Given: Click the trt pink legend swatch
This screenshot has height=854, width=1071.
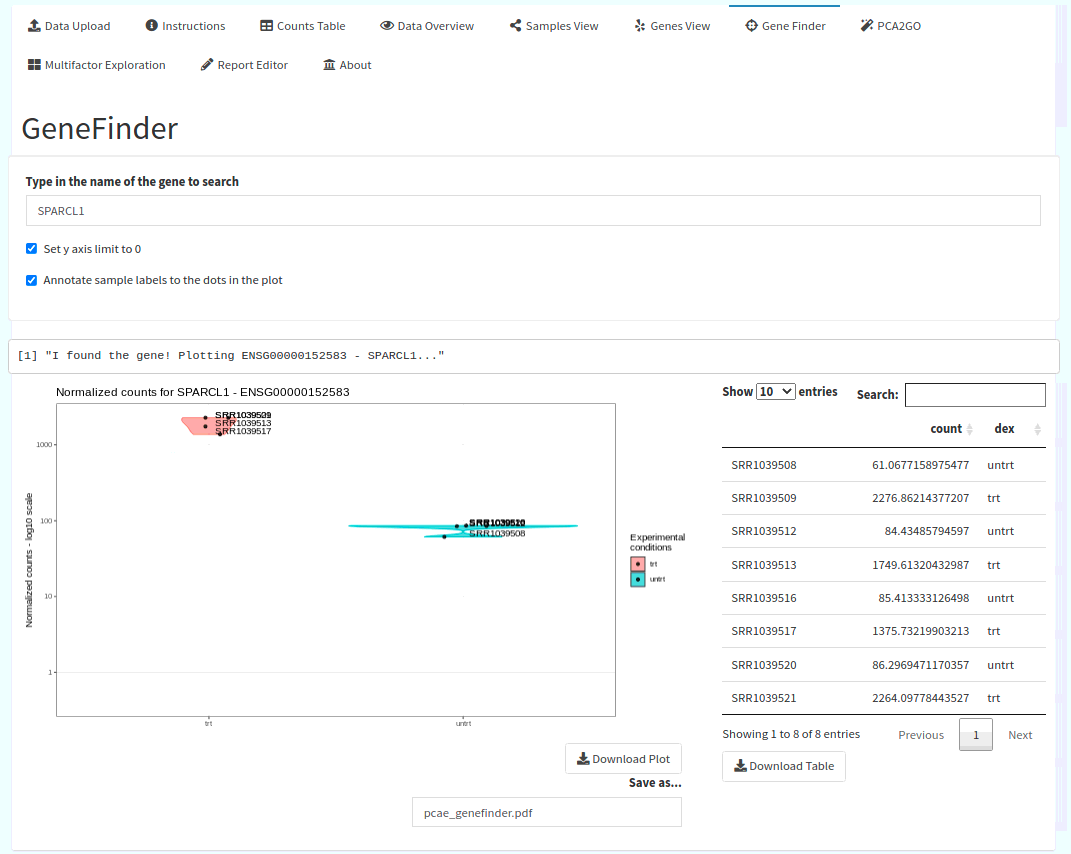Looking at the screenshot, I should coord(638,564).
